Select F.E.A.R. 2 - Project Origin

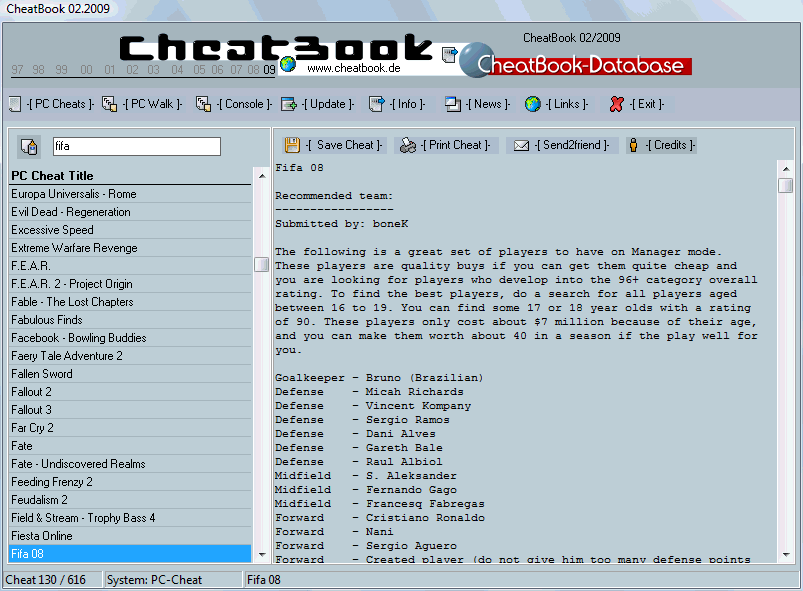[x=131, y=284]
